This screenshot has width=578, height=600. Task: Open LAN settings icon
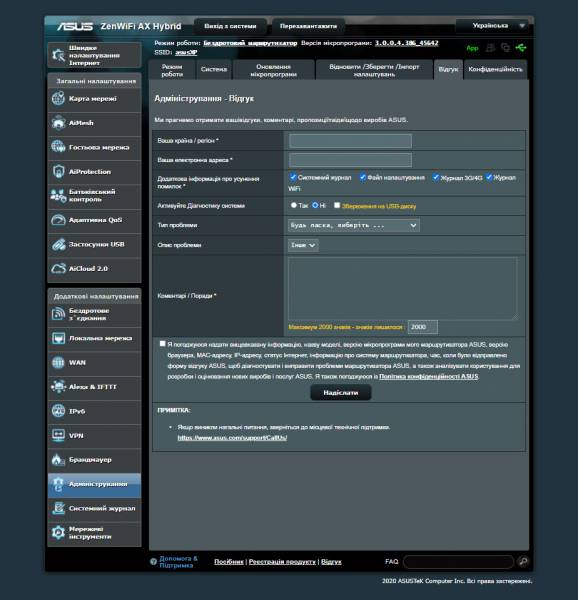click(x=58, y=338)
